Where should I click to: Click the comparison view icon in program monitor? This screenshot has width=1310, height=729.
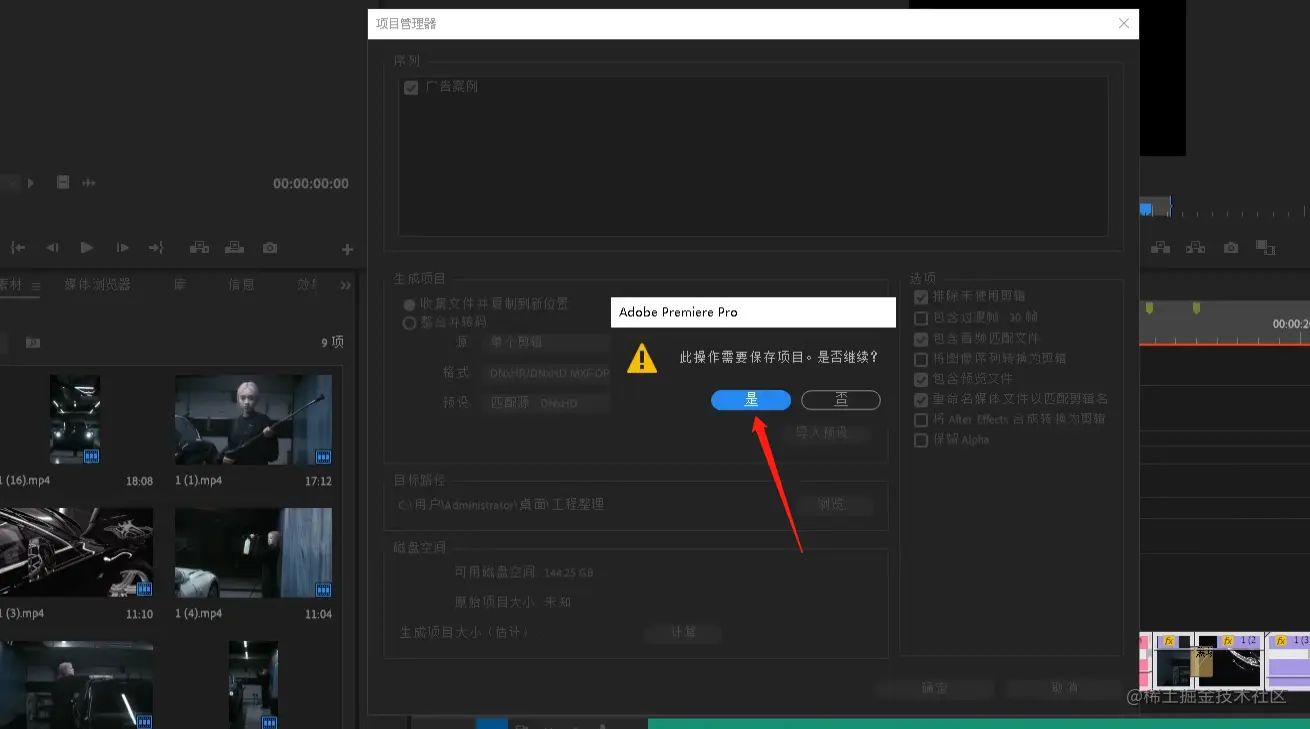click(1265, 247)
